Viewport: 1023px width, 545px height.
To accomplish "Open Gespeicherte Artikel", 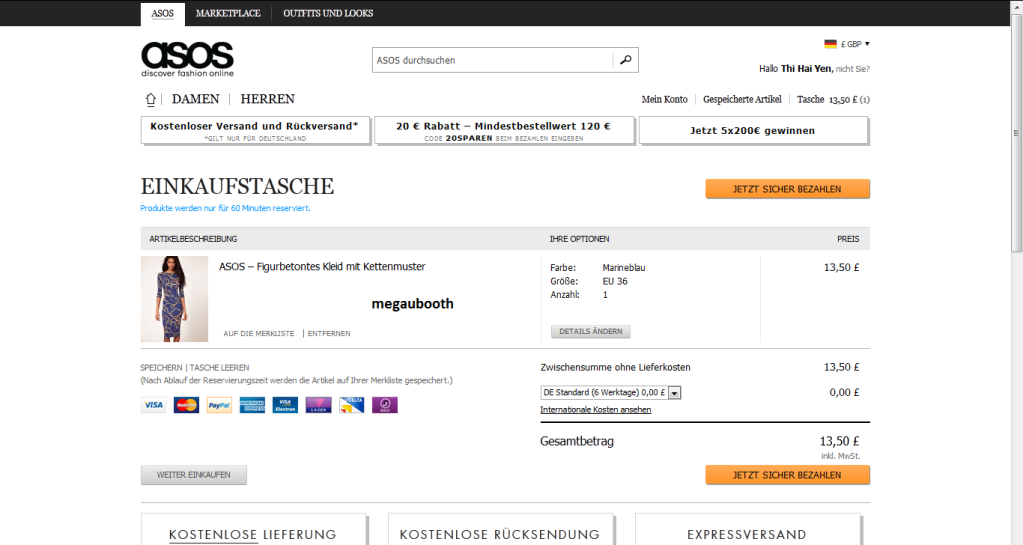I will [x=742, y=99].
